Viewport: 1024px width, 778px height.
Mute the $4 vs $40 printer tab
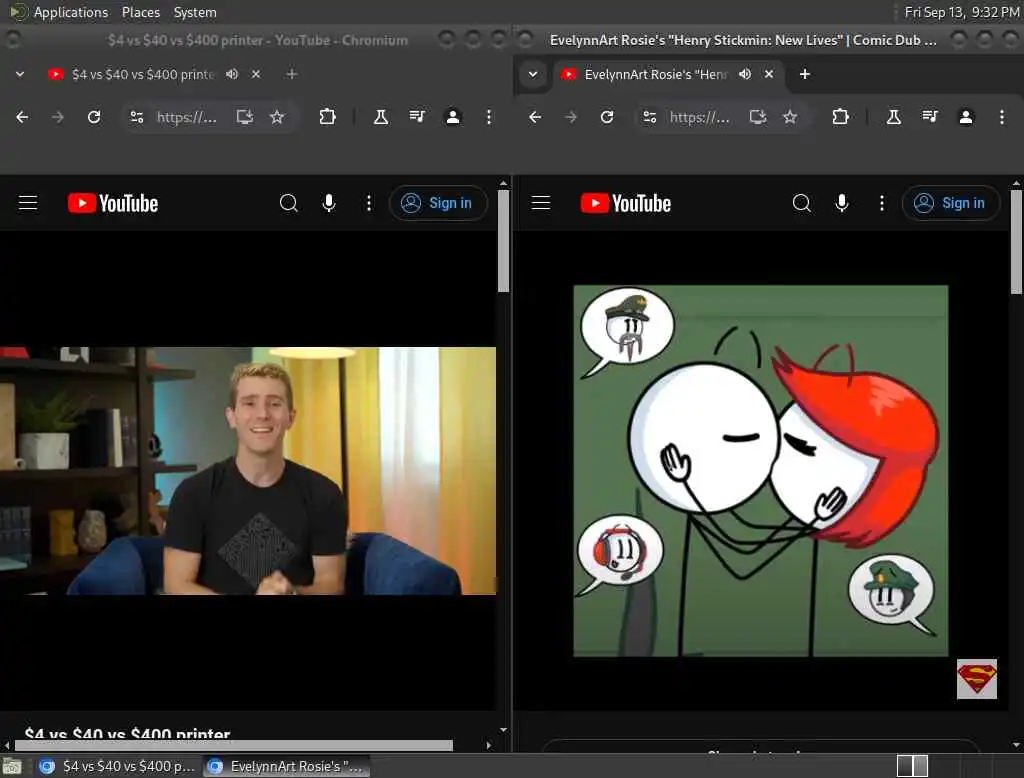[x=232, y=74]
